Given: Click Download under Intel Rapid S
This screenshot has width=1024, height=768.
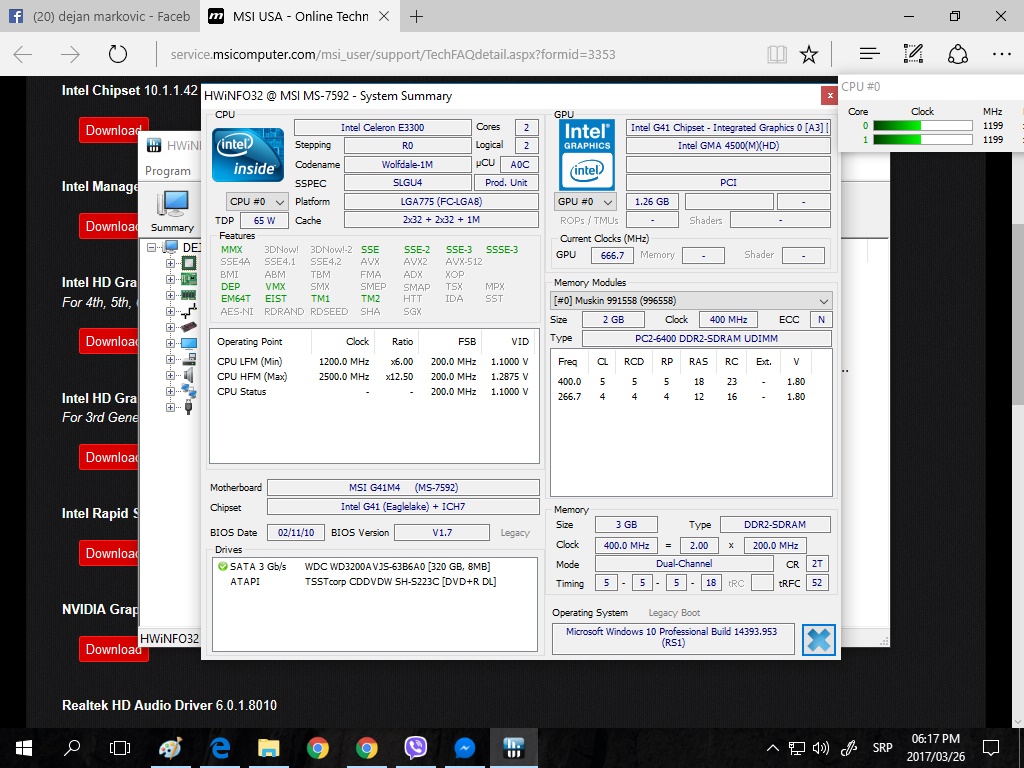Looking at the screenshot, I should (110, 553).
